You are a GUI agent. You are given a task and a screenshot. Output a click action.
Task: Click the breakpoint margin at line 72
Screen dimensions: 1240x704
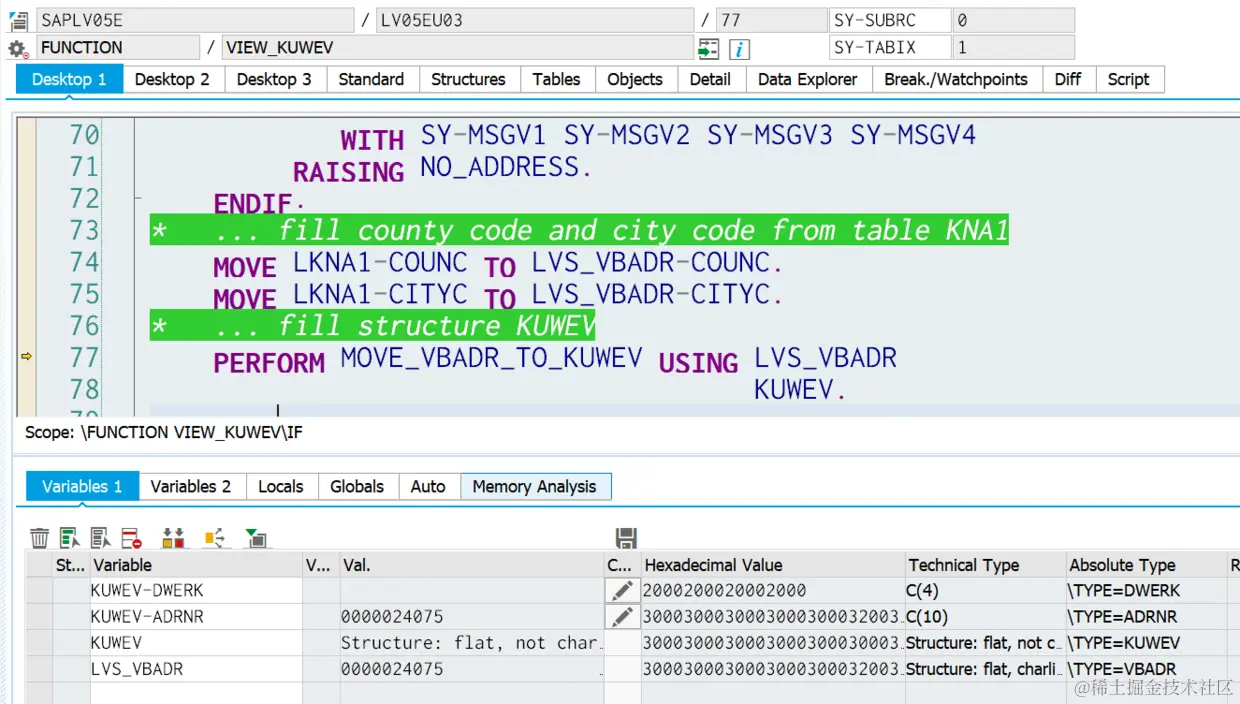[26, 198]
